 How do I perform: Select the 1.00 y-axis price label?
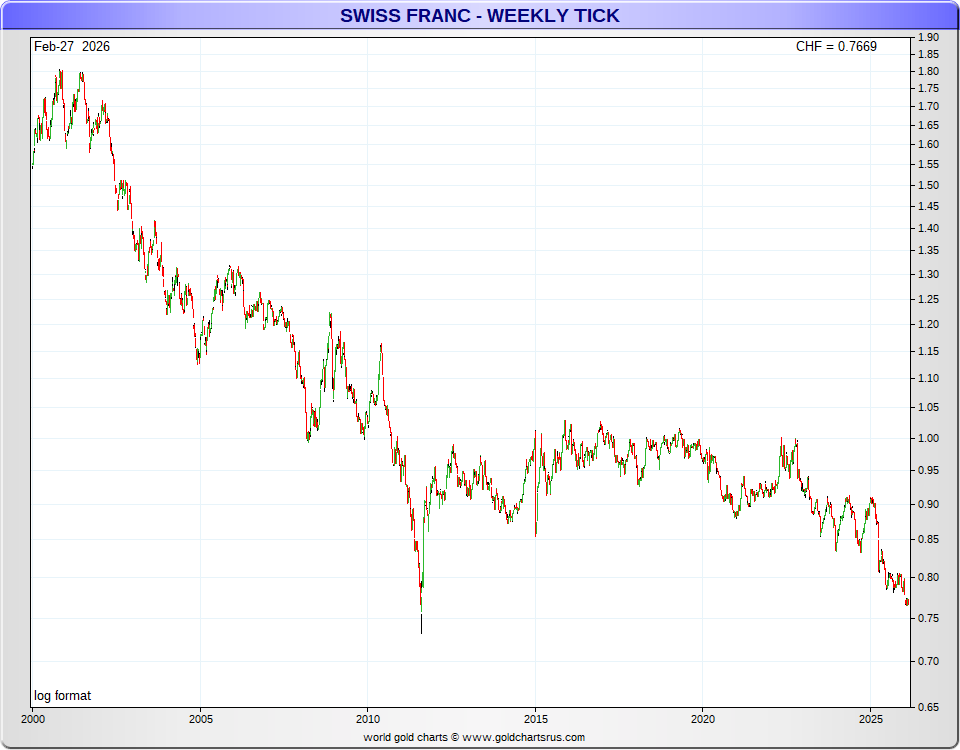coord(928,438)
